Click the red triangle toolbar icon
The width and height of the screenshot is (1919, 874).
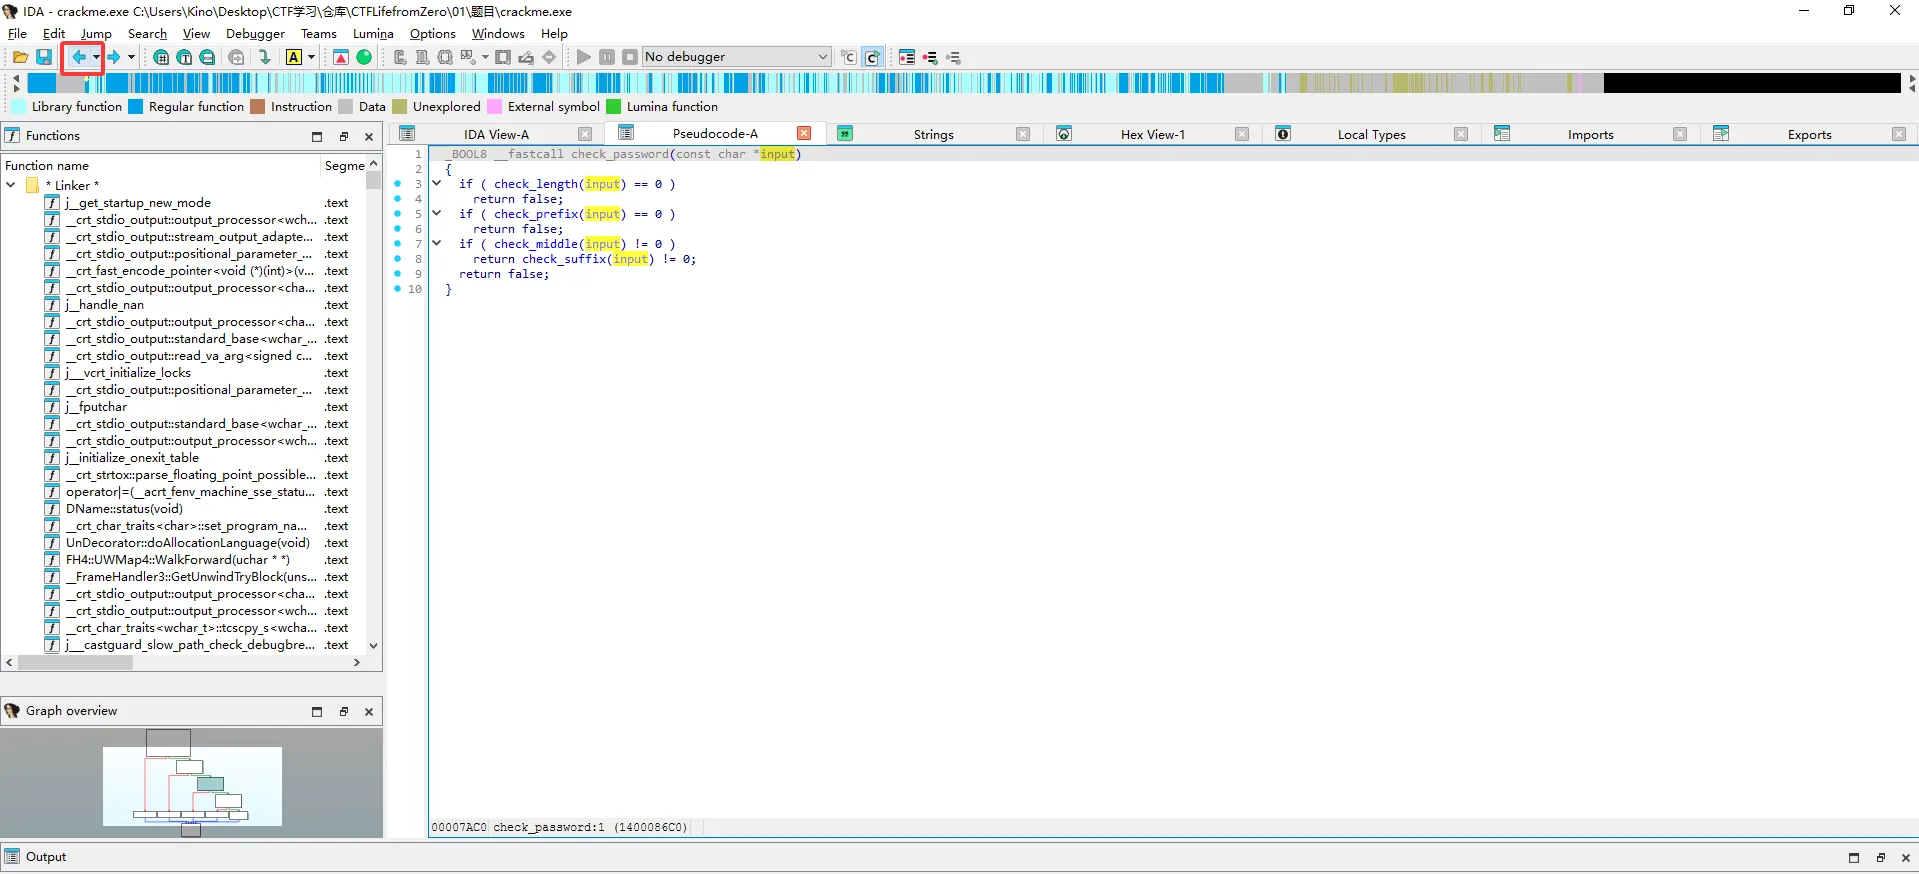click(x=341, y=57)
